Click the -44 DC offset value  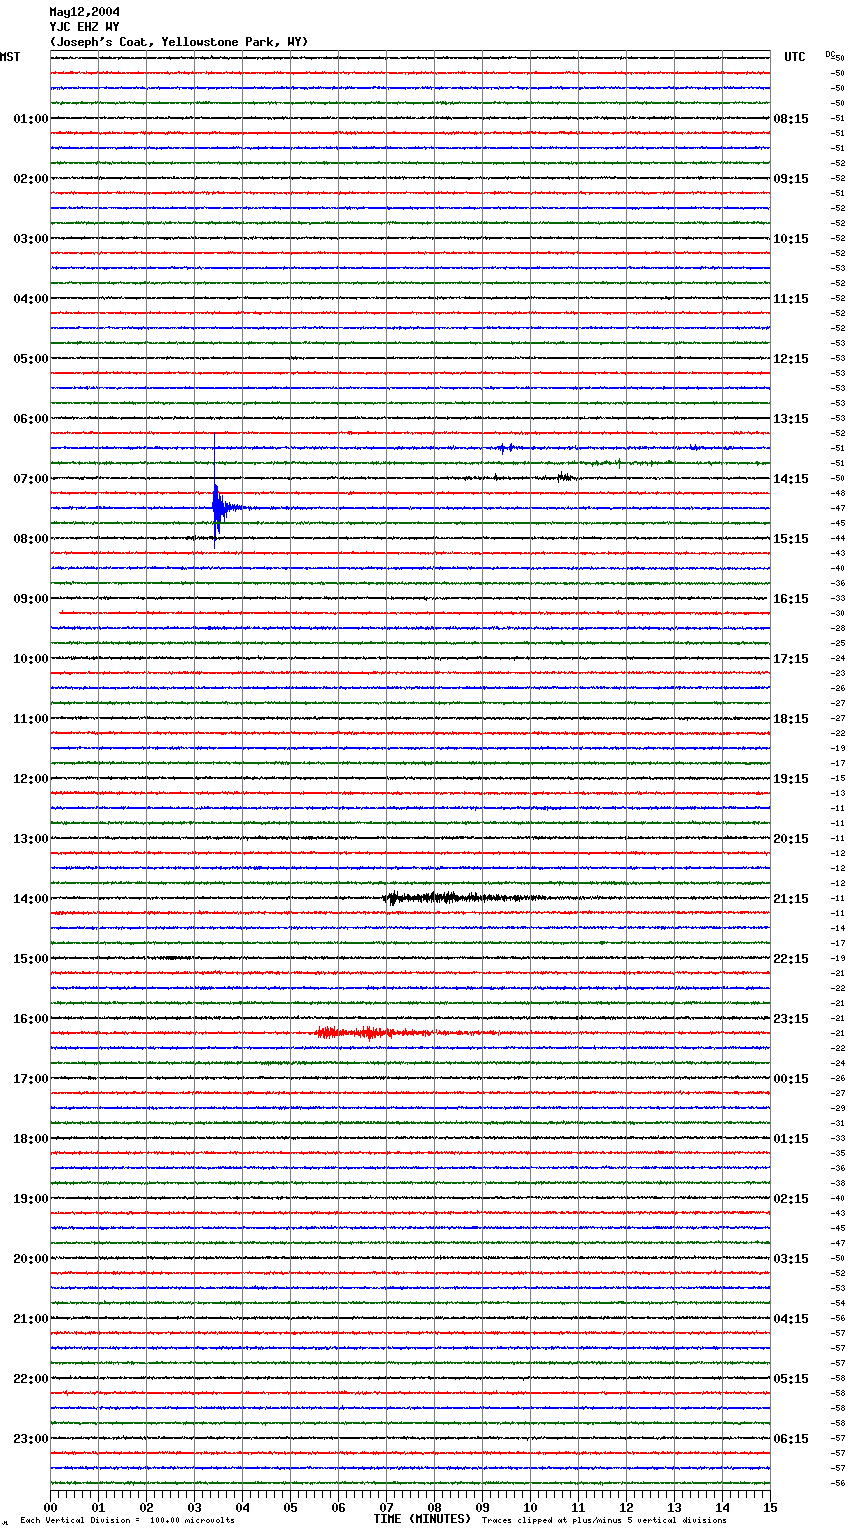(838, 539)
